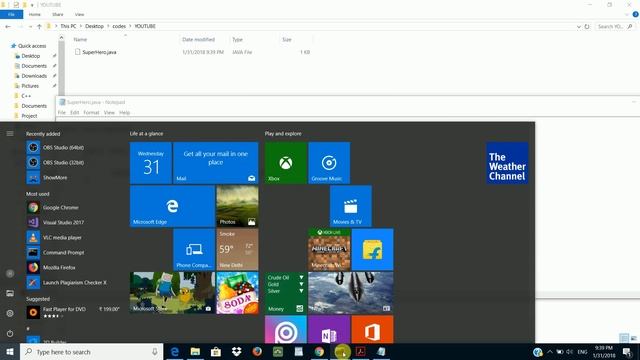Open the Groove Music tile
Image resolution: width=640 pixels, height=360 pixels.
click(329, 163)
